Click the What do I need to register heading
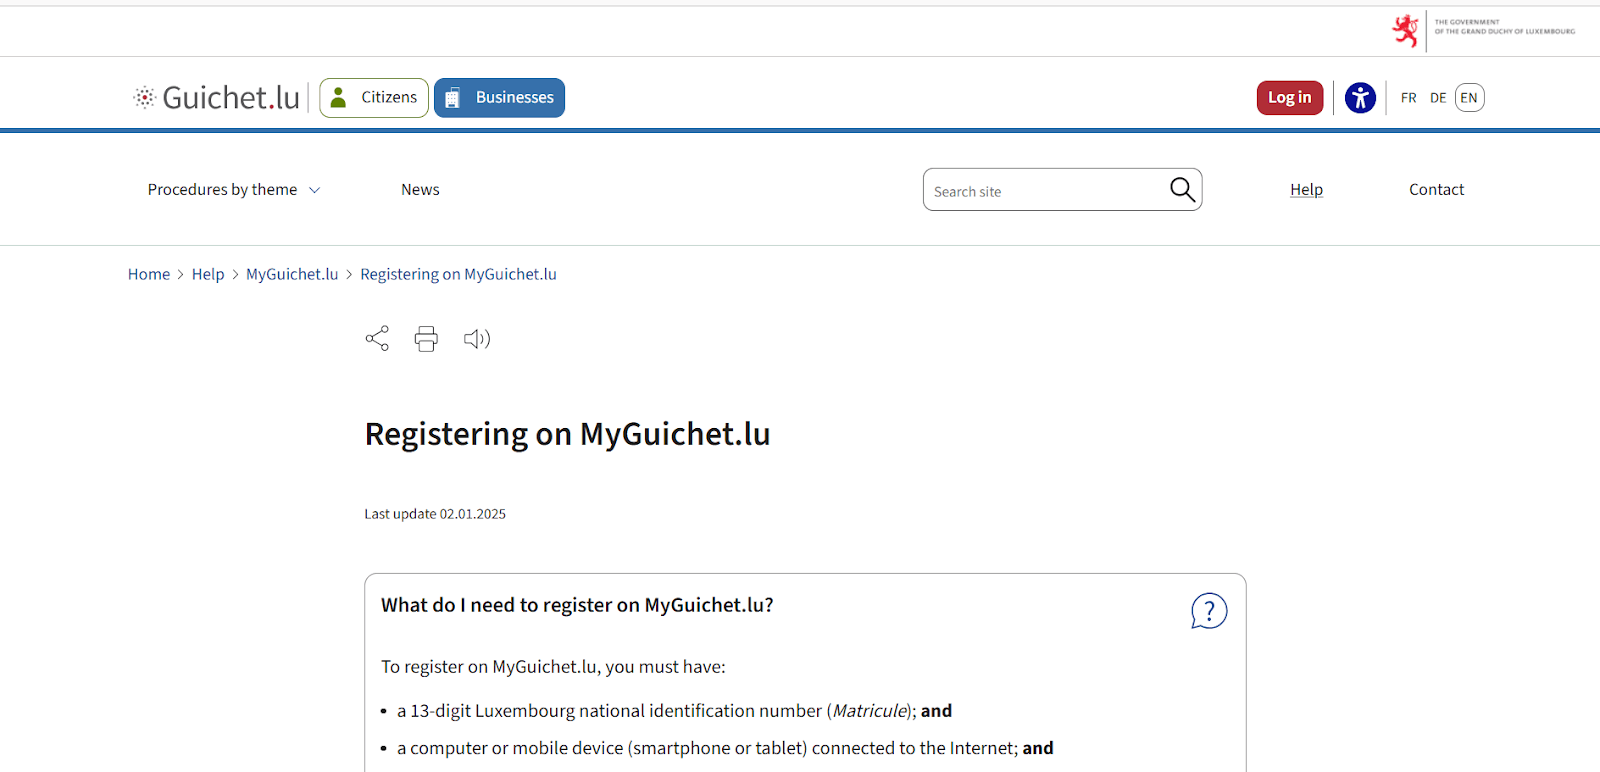 577,605
